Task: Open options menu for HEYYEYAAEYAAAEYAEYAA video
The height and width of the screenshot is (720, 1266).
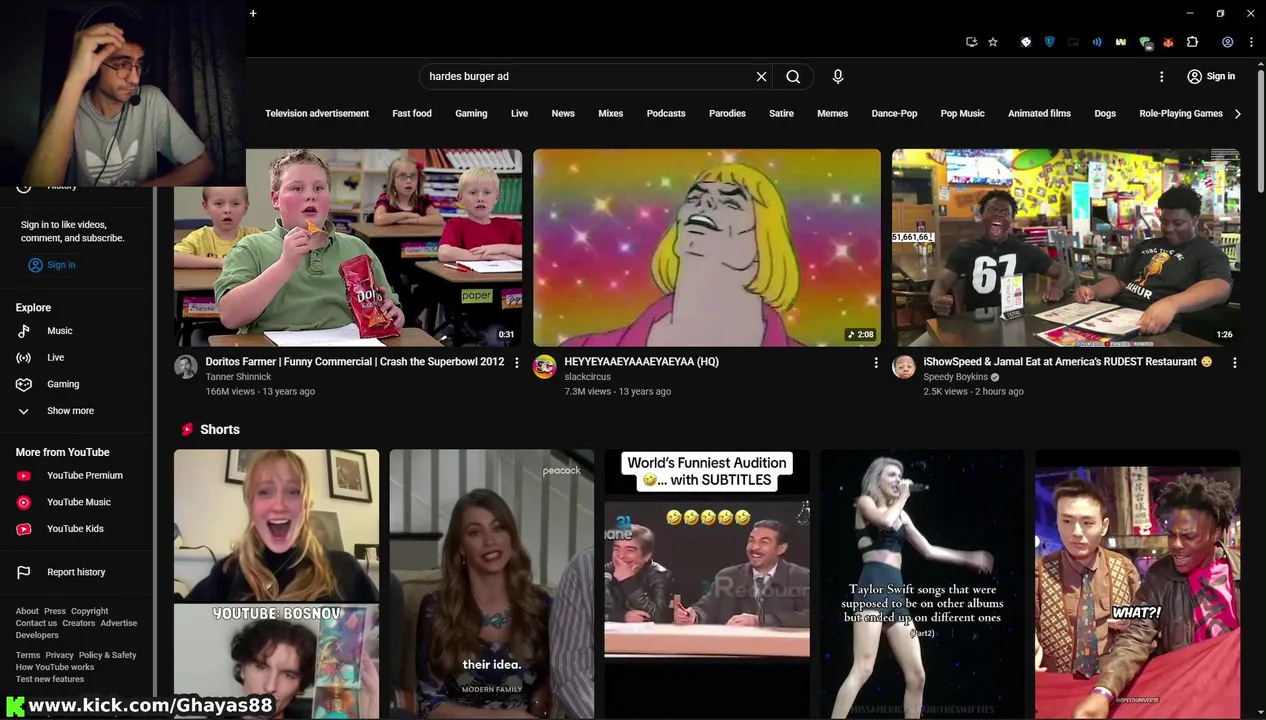Action: coord(876,363)
